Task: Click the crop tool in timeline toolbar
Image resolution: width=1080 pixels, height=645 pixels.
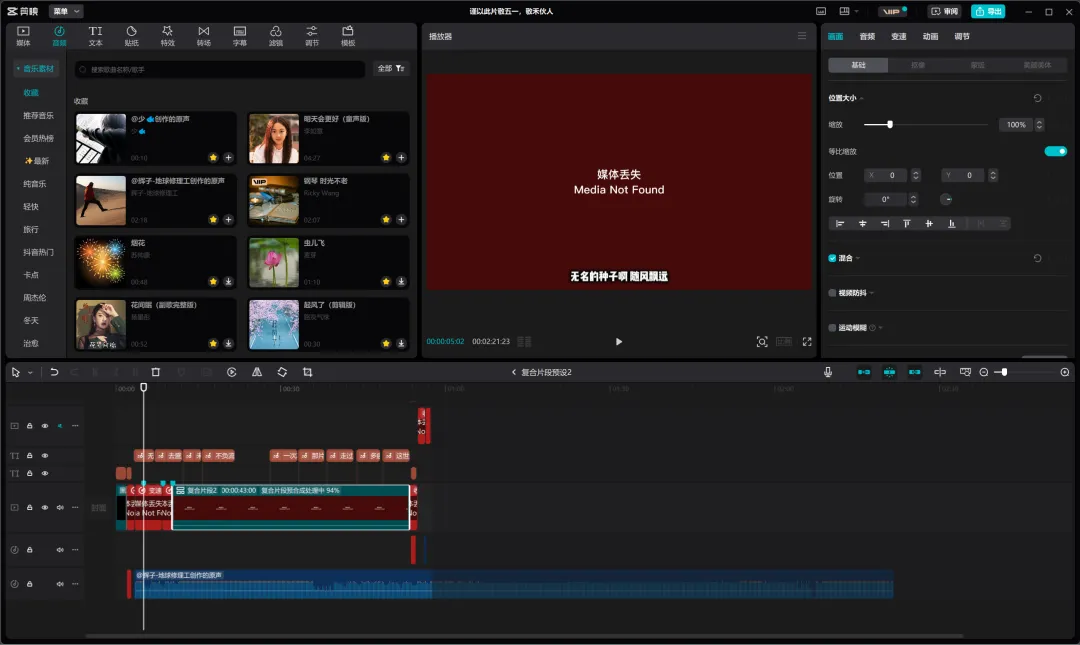Action: click(x=307, y=372)
